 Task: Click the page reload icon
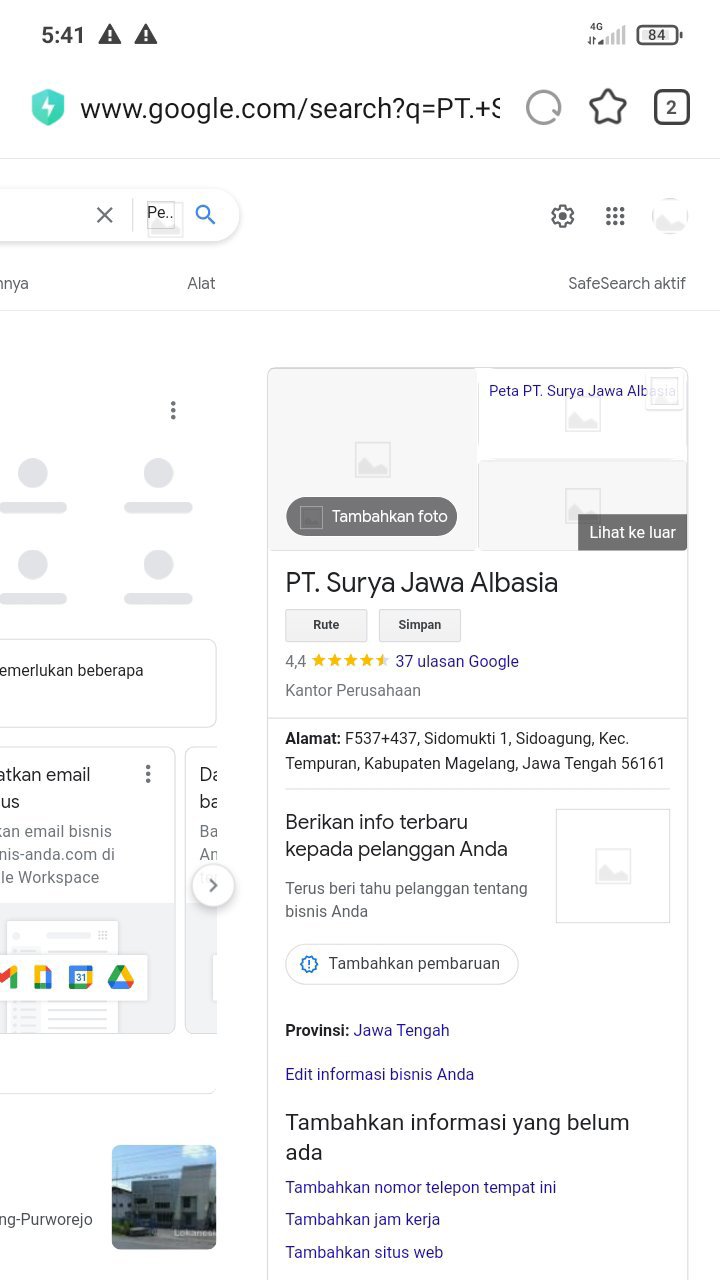coord(544,108)
